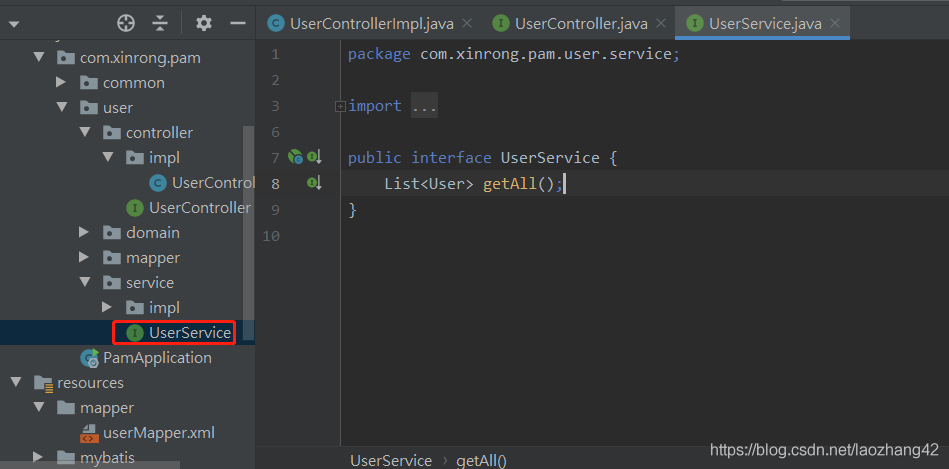The width and height of the screenshot is (949, 469).
Task: Collapse the controller package folder
Action: 85,132
